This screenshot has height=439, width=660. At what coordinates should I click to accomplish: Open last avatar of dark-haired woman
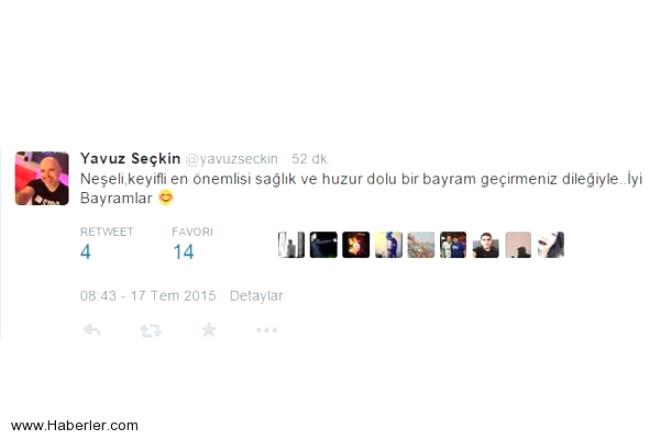(x=551, y=245)
